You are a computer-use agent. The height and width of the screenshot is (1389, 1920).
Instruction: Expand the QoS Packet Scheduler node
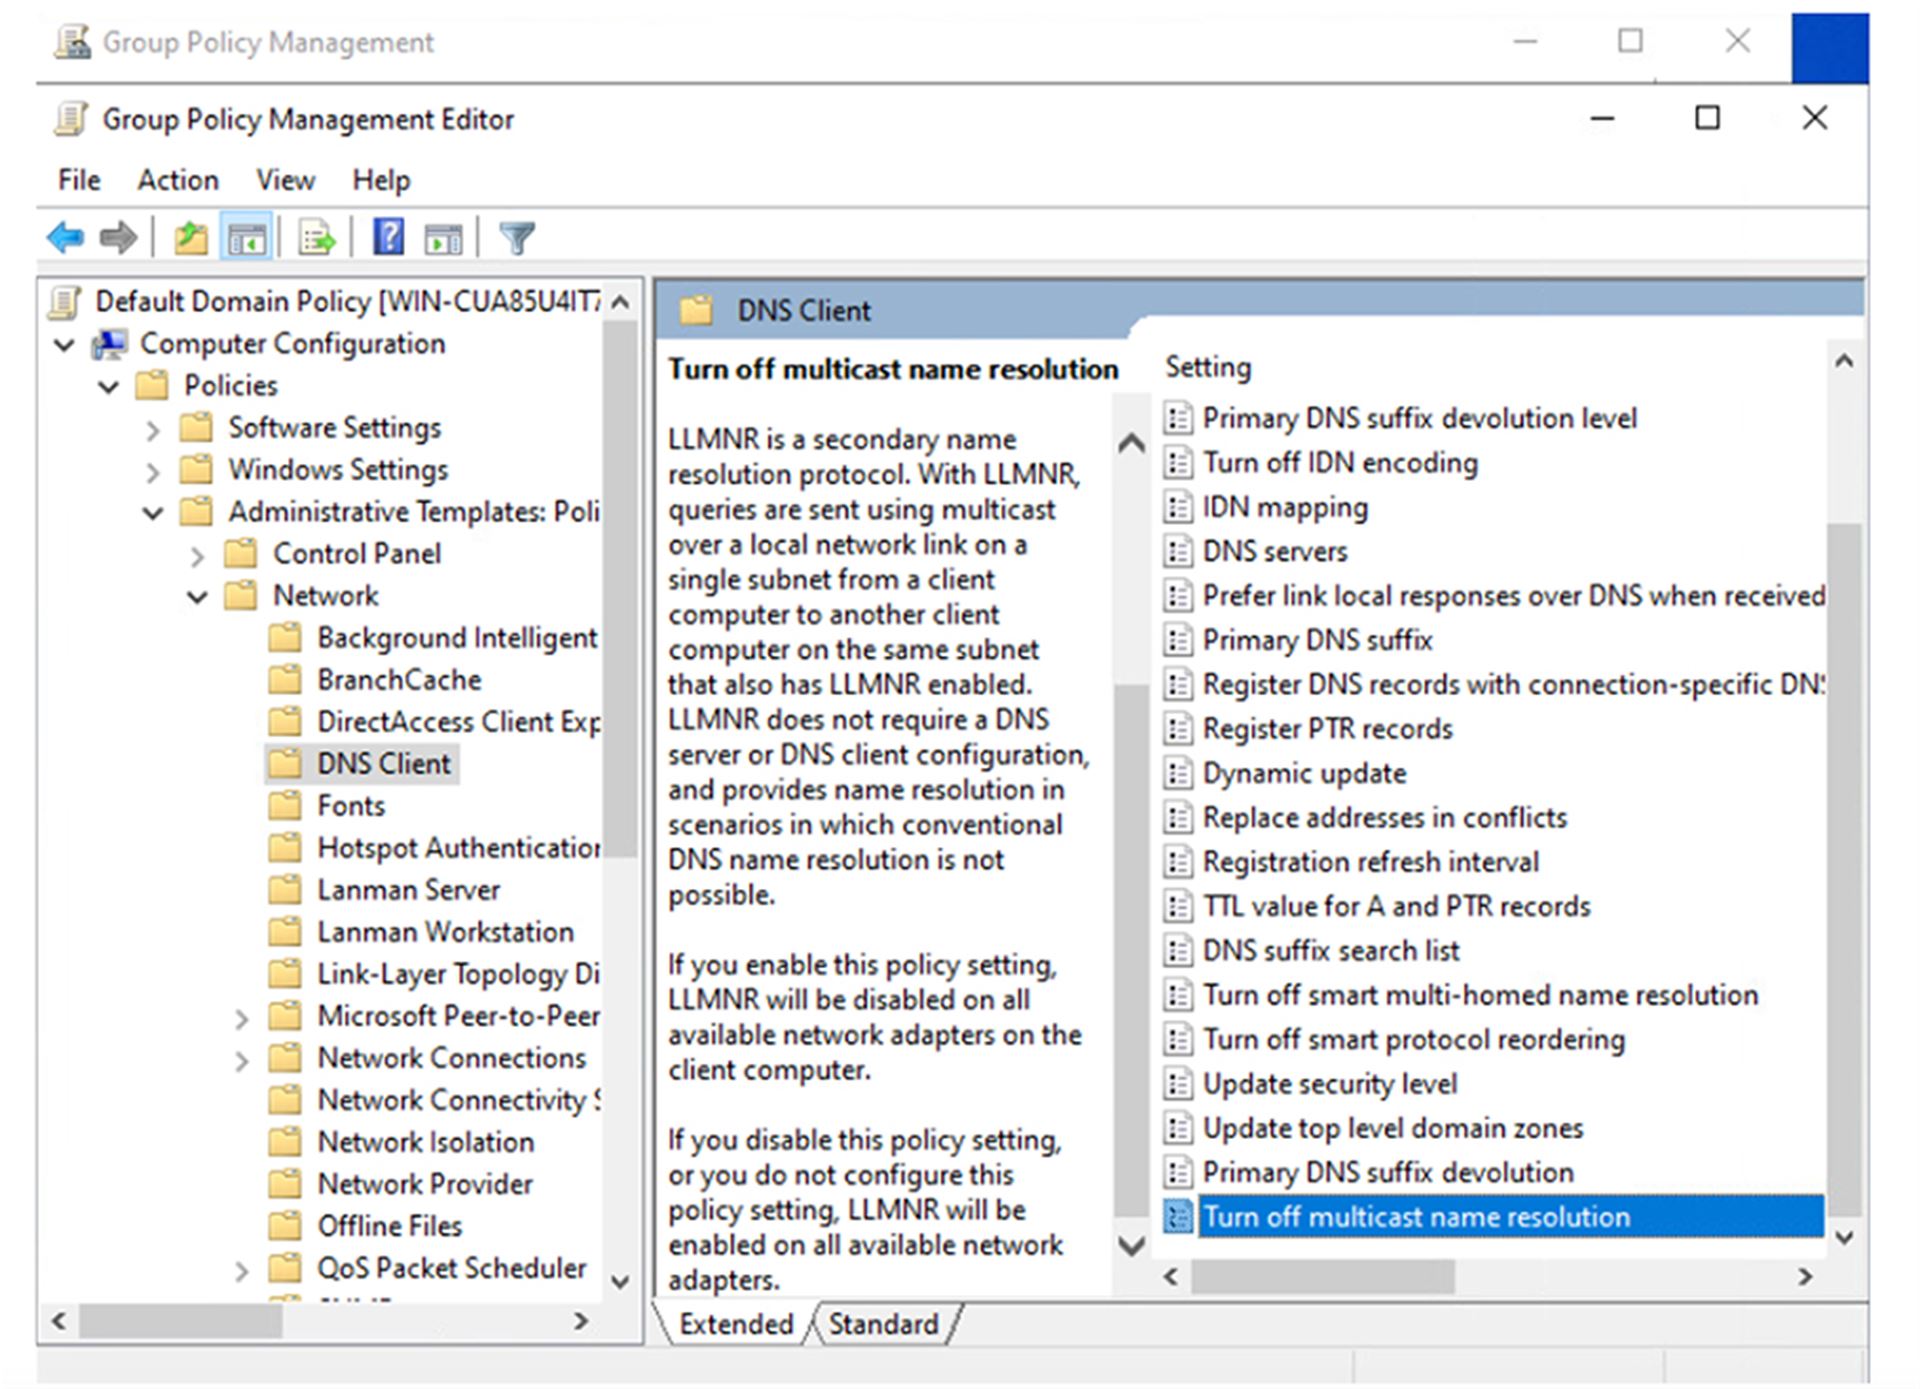click(x=241, y=1270)
